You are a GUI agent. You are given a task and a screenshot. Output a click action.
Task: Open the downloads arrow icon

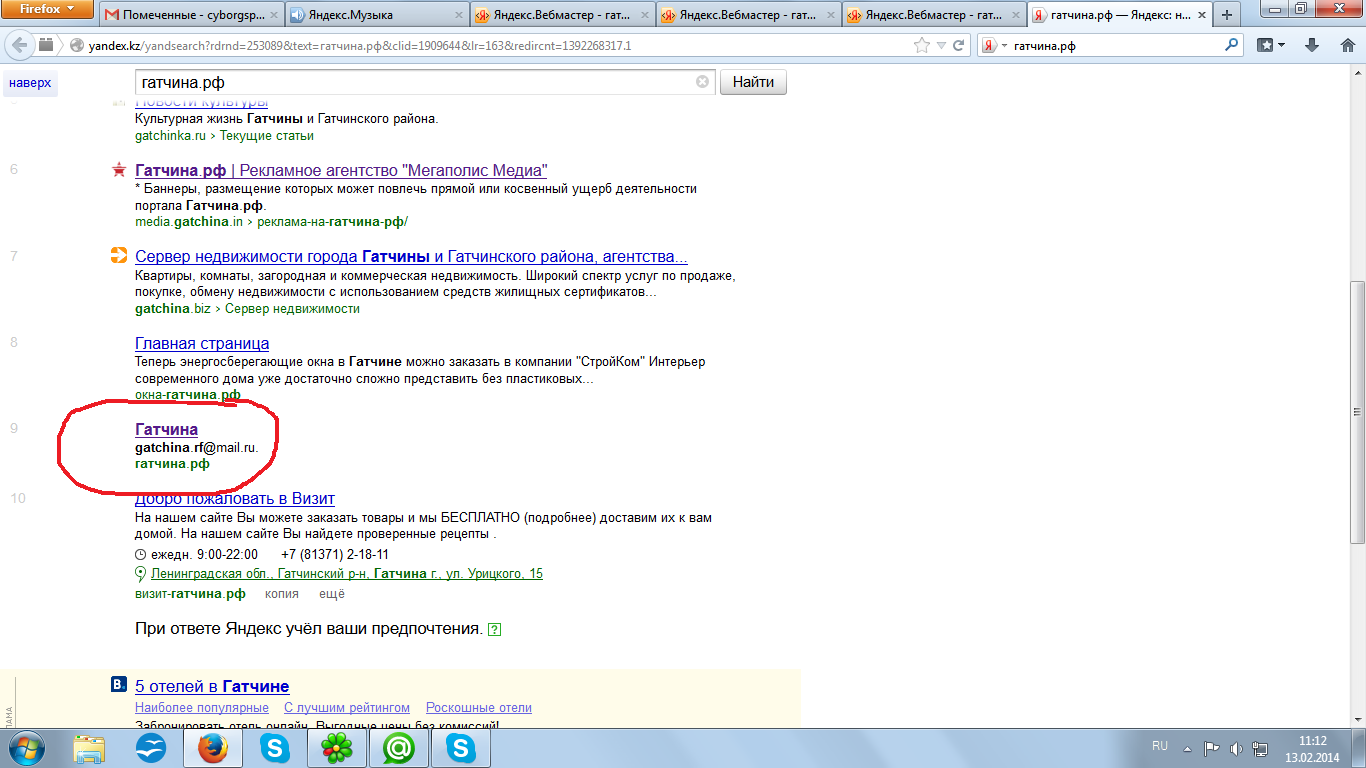click(x=1313, y=46)
